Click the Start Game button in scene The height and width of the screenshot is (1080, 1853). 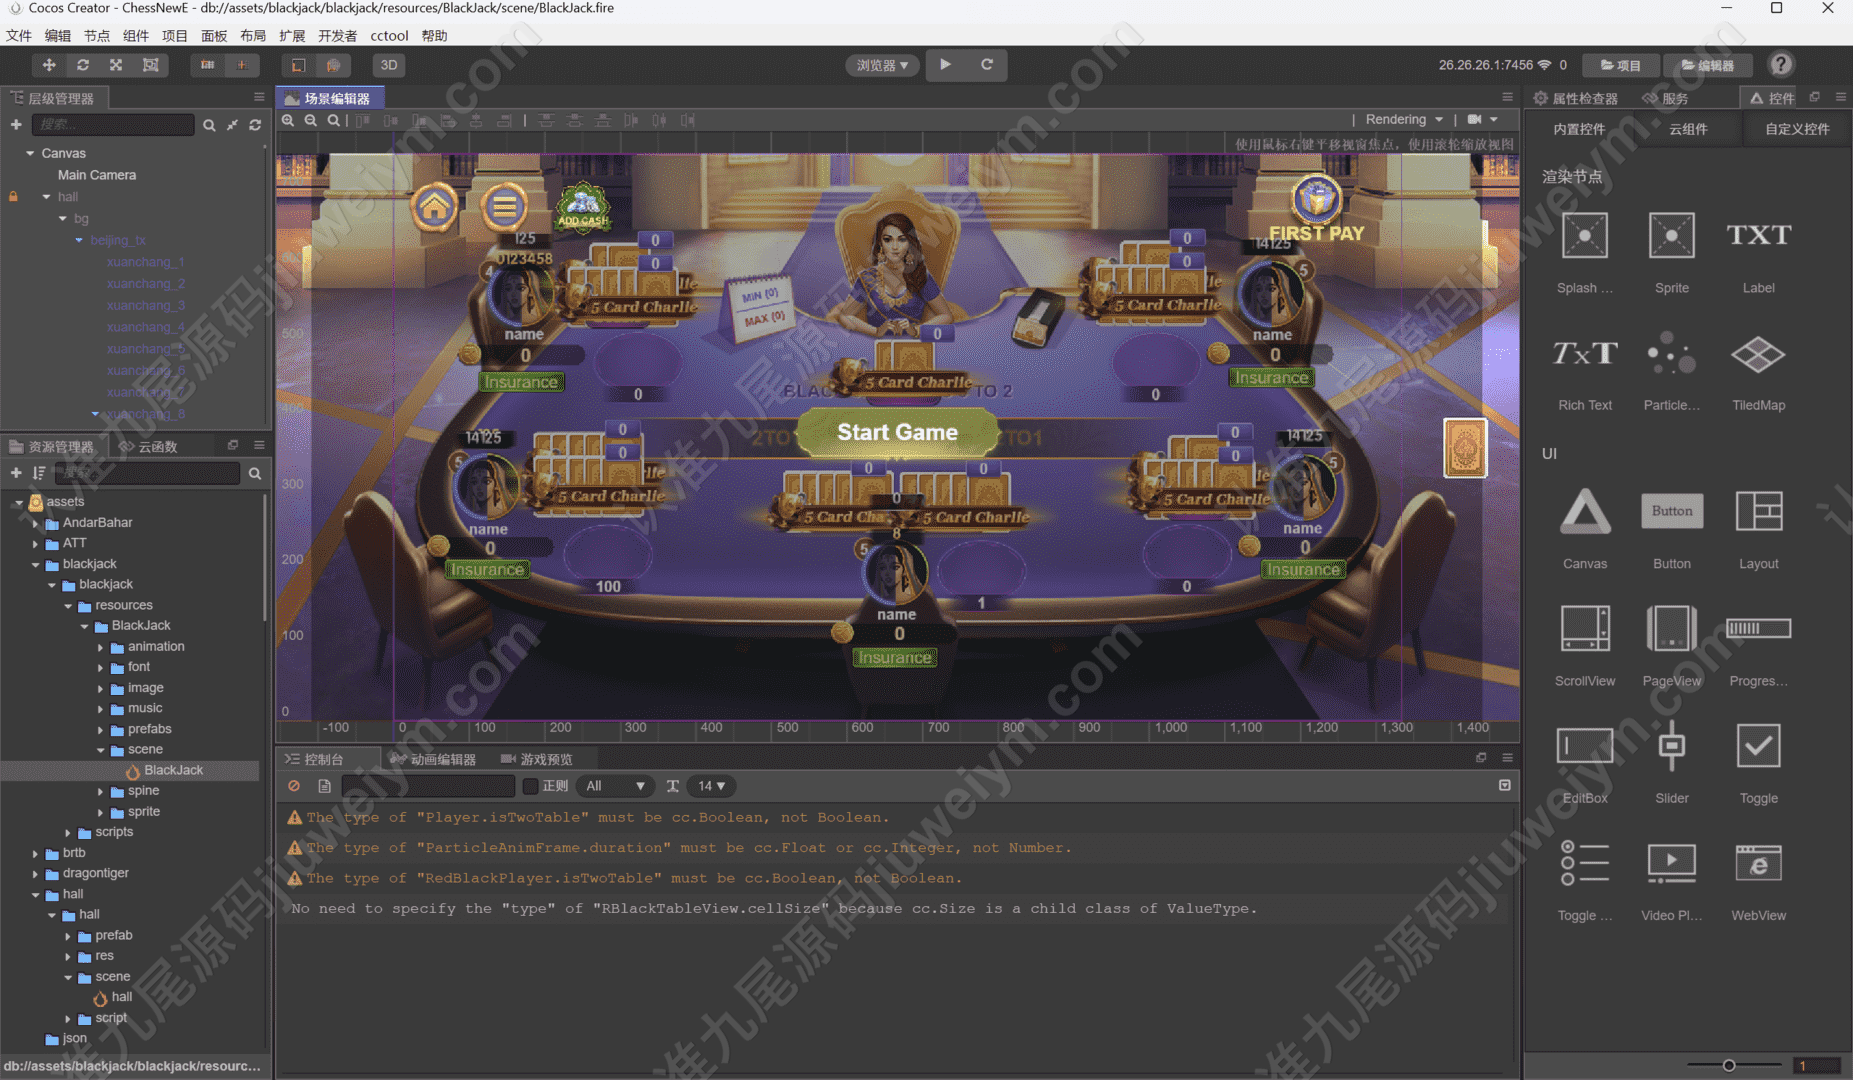point(897,432)
